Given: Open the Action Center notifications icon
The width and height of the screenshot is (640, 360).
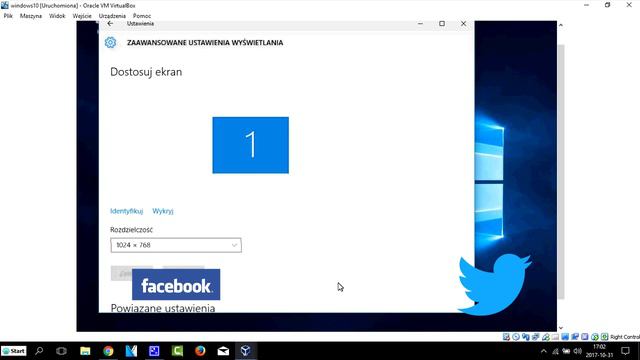Looking at the screenshot, I should (625, 351).
